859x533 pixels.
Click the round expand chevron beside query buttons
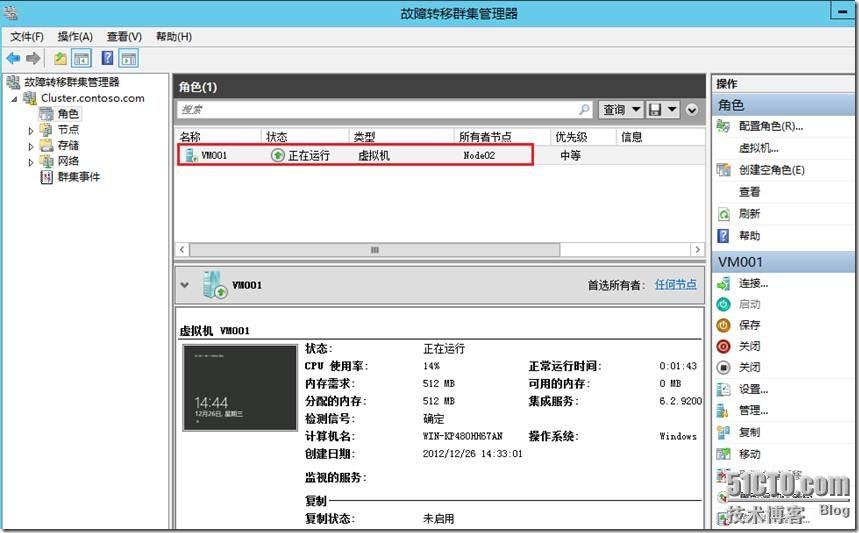click(692, 110)
